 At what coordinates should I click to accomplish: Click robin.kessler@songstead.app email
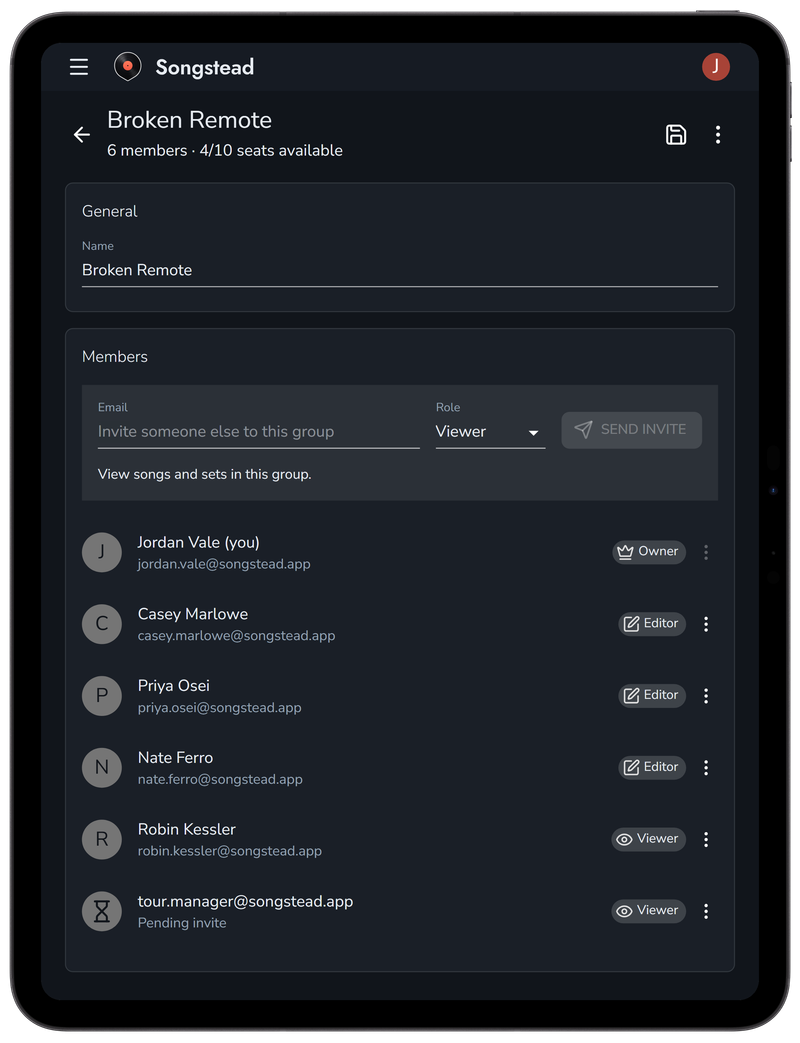click(229, 851)
